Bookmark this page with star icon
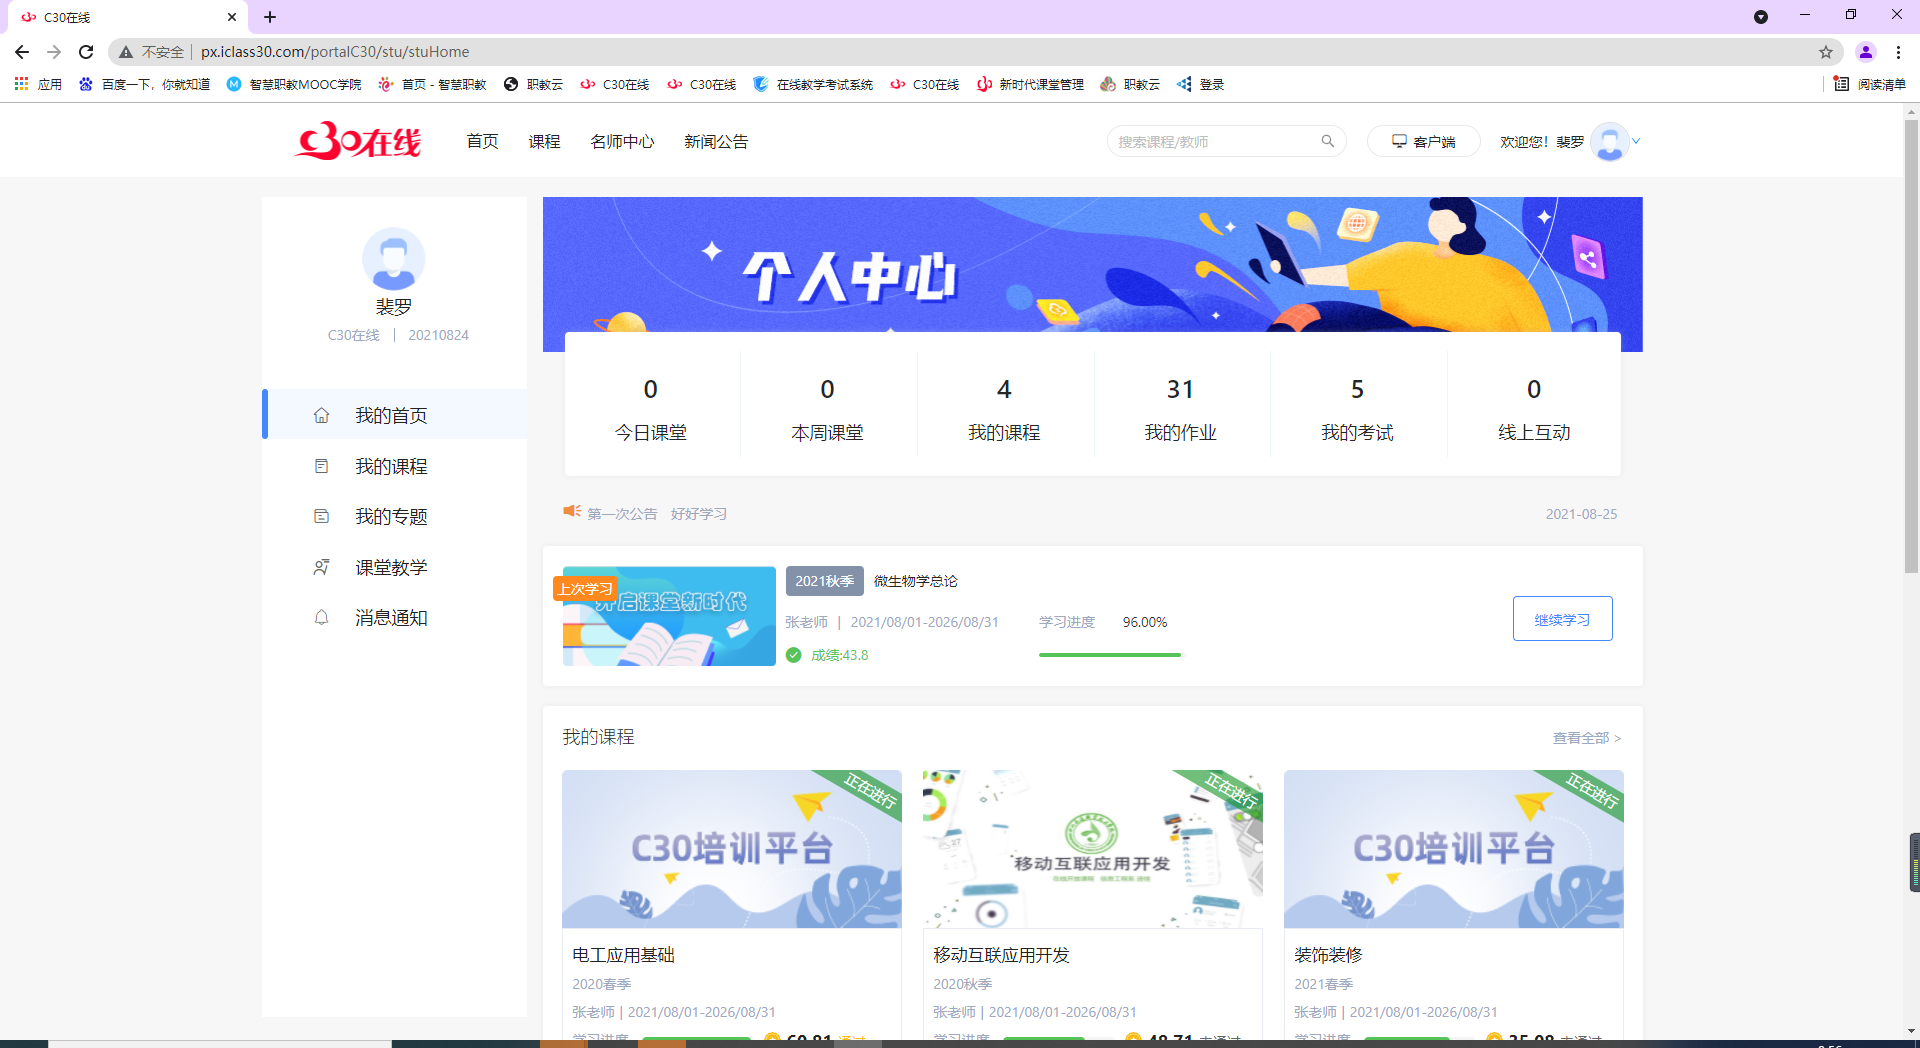Screen dimensions: 1920x1048 [x=1825, y=52]
